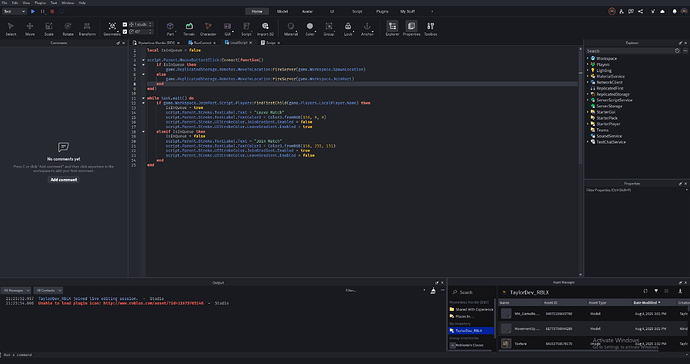The image size is (690, 364).
Task: Toggle the move snapping studs checkbox
Action: point(125,25)
